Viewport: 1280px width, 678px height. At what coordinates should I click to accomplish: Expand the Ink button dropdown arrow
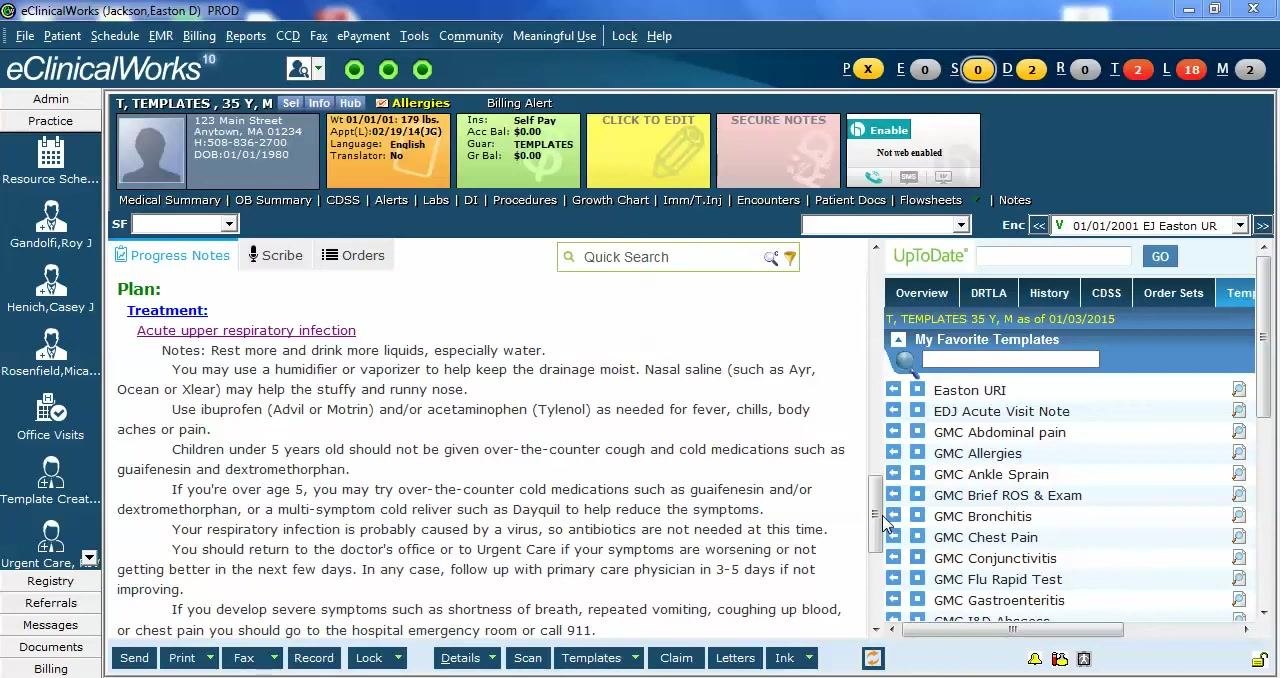tap(809, 658)
